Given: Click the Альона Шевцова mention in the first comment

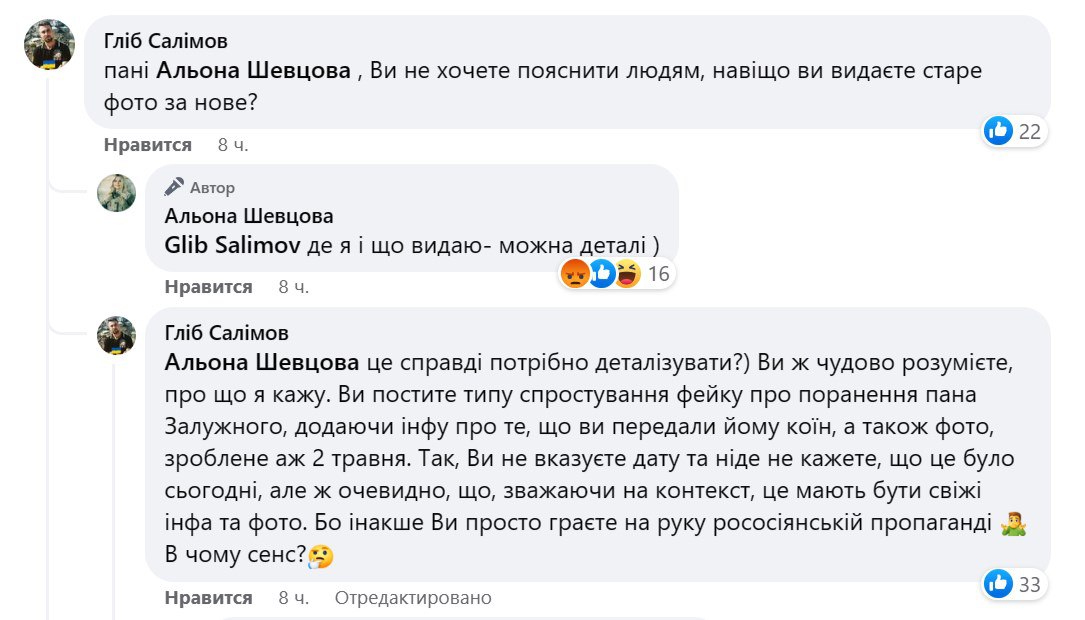Looking at the screenshot, I should pos(254,71).
